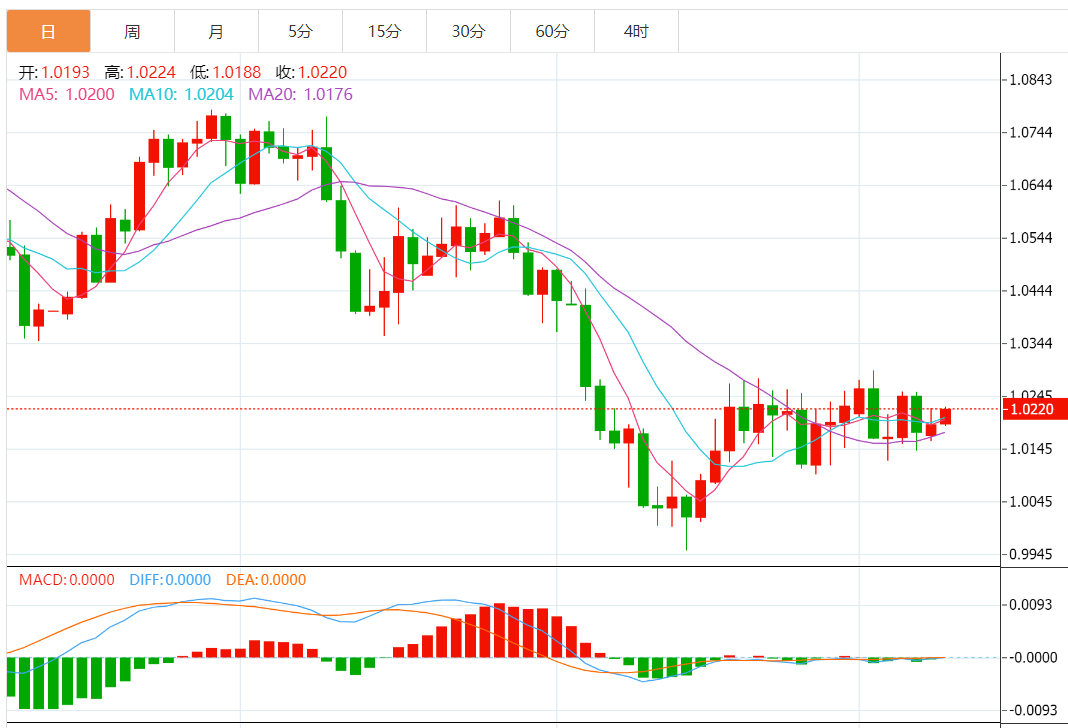
Task: Click the 1.0444 price axis label
Action: [x=1031, y=291]
